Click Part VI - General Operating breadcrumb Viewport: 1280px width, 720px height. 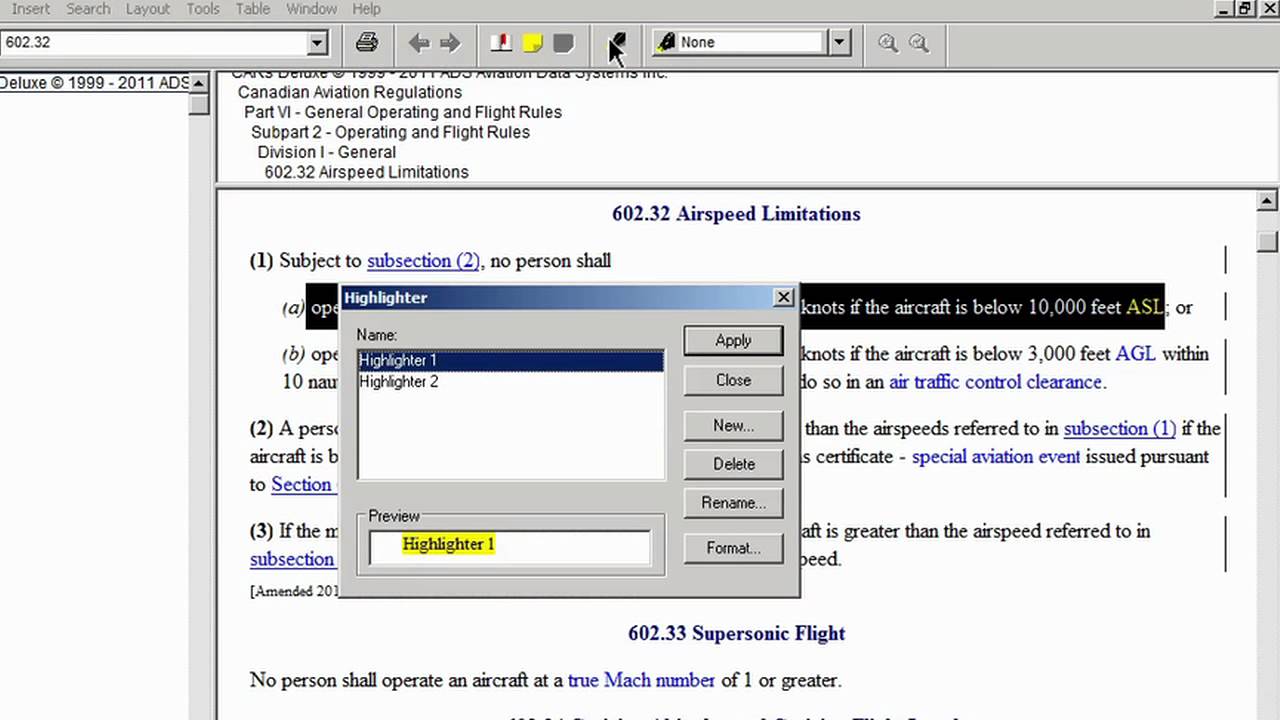coord(403,112)
